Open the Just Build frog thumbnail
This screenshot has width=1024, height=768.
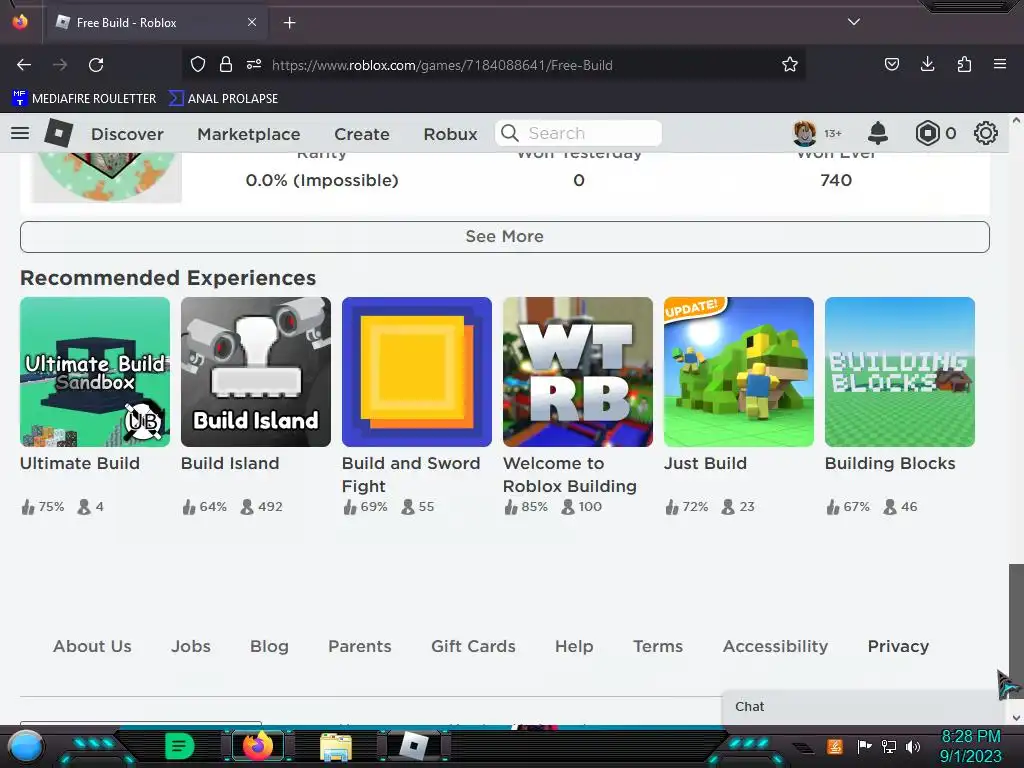[739, 372]
